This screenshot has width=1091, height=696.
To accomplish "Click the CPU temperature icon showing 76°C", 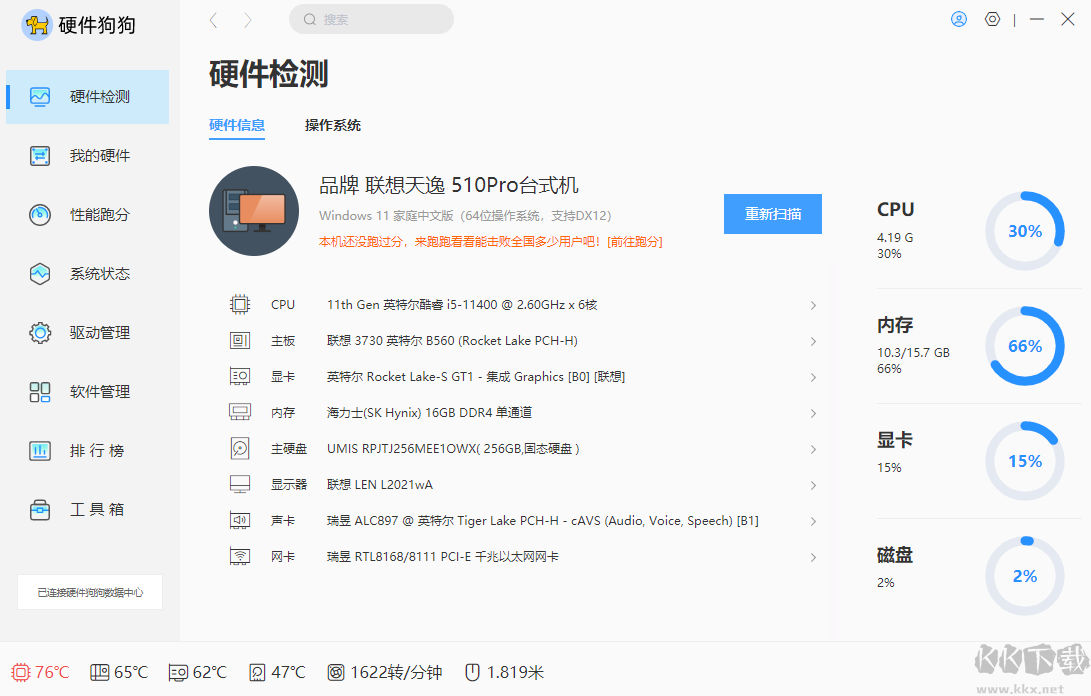I will click(18, 671).
